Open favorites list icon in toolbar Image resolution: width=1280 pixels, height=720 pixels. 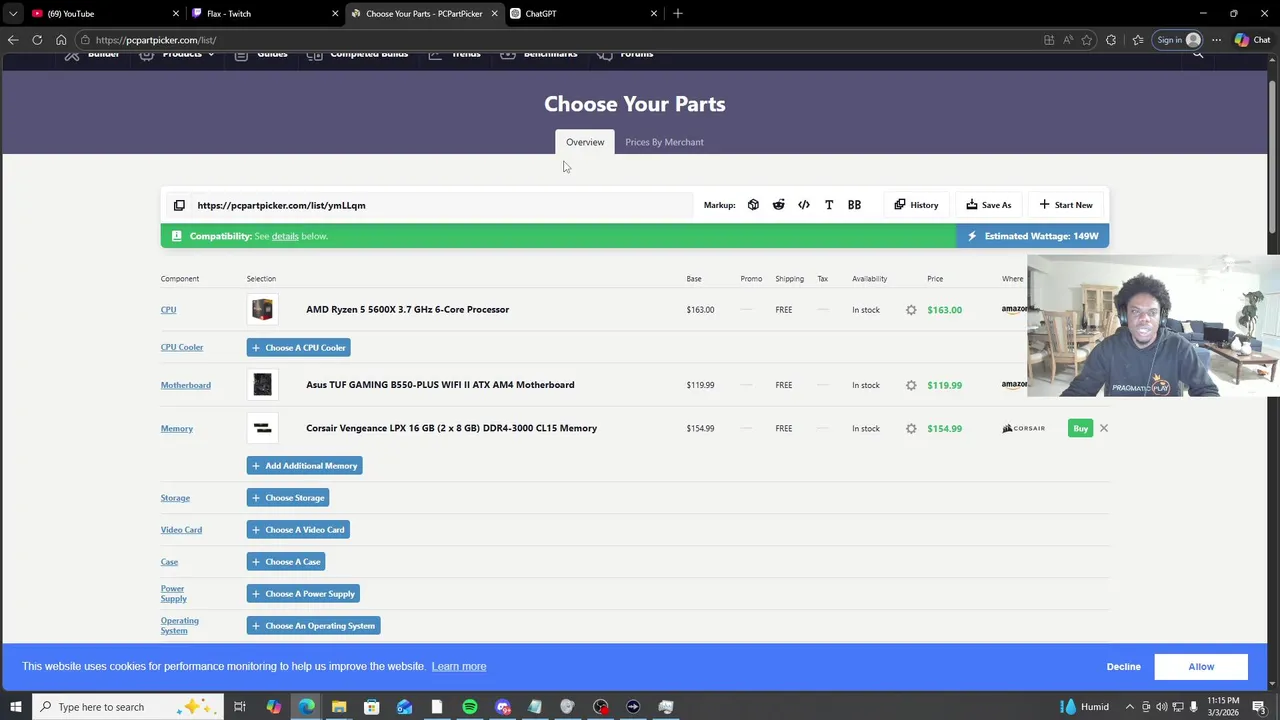(1138, 40)
